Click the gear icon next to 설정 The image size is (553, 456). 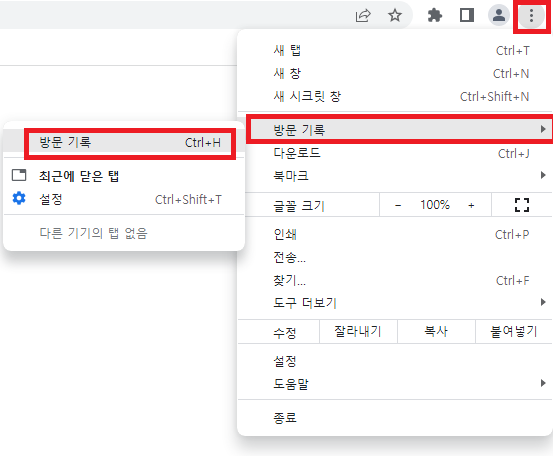(x=19, y=198)
